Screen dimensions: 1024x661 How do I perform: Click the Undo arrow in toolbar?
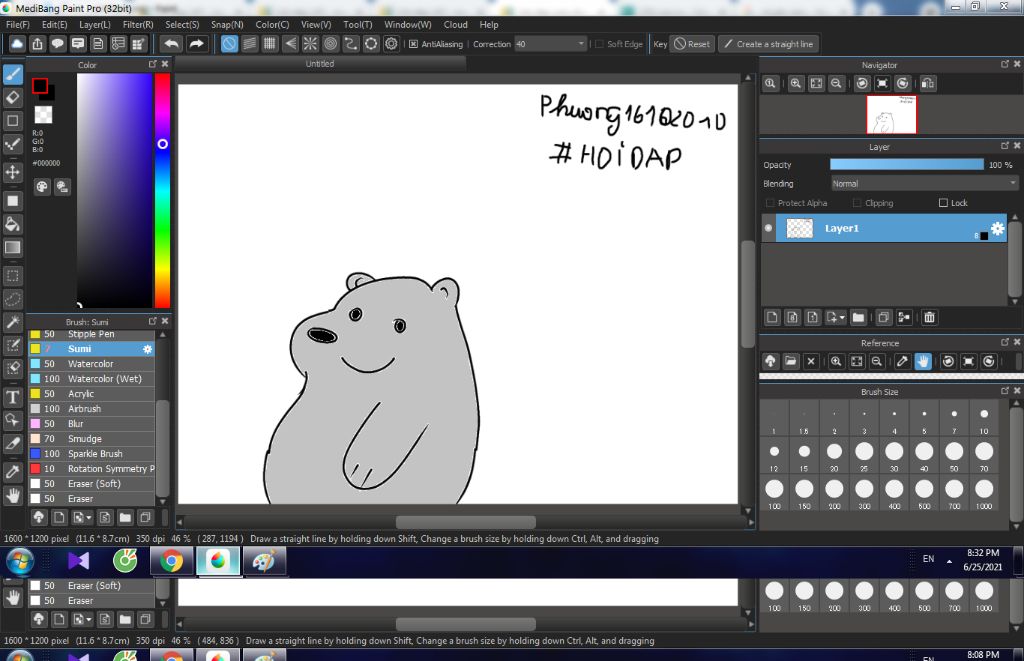tap(172, 44)
